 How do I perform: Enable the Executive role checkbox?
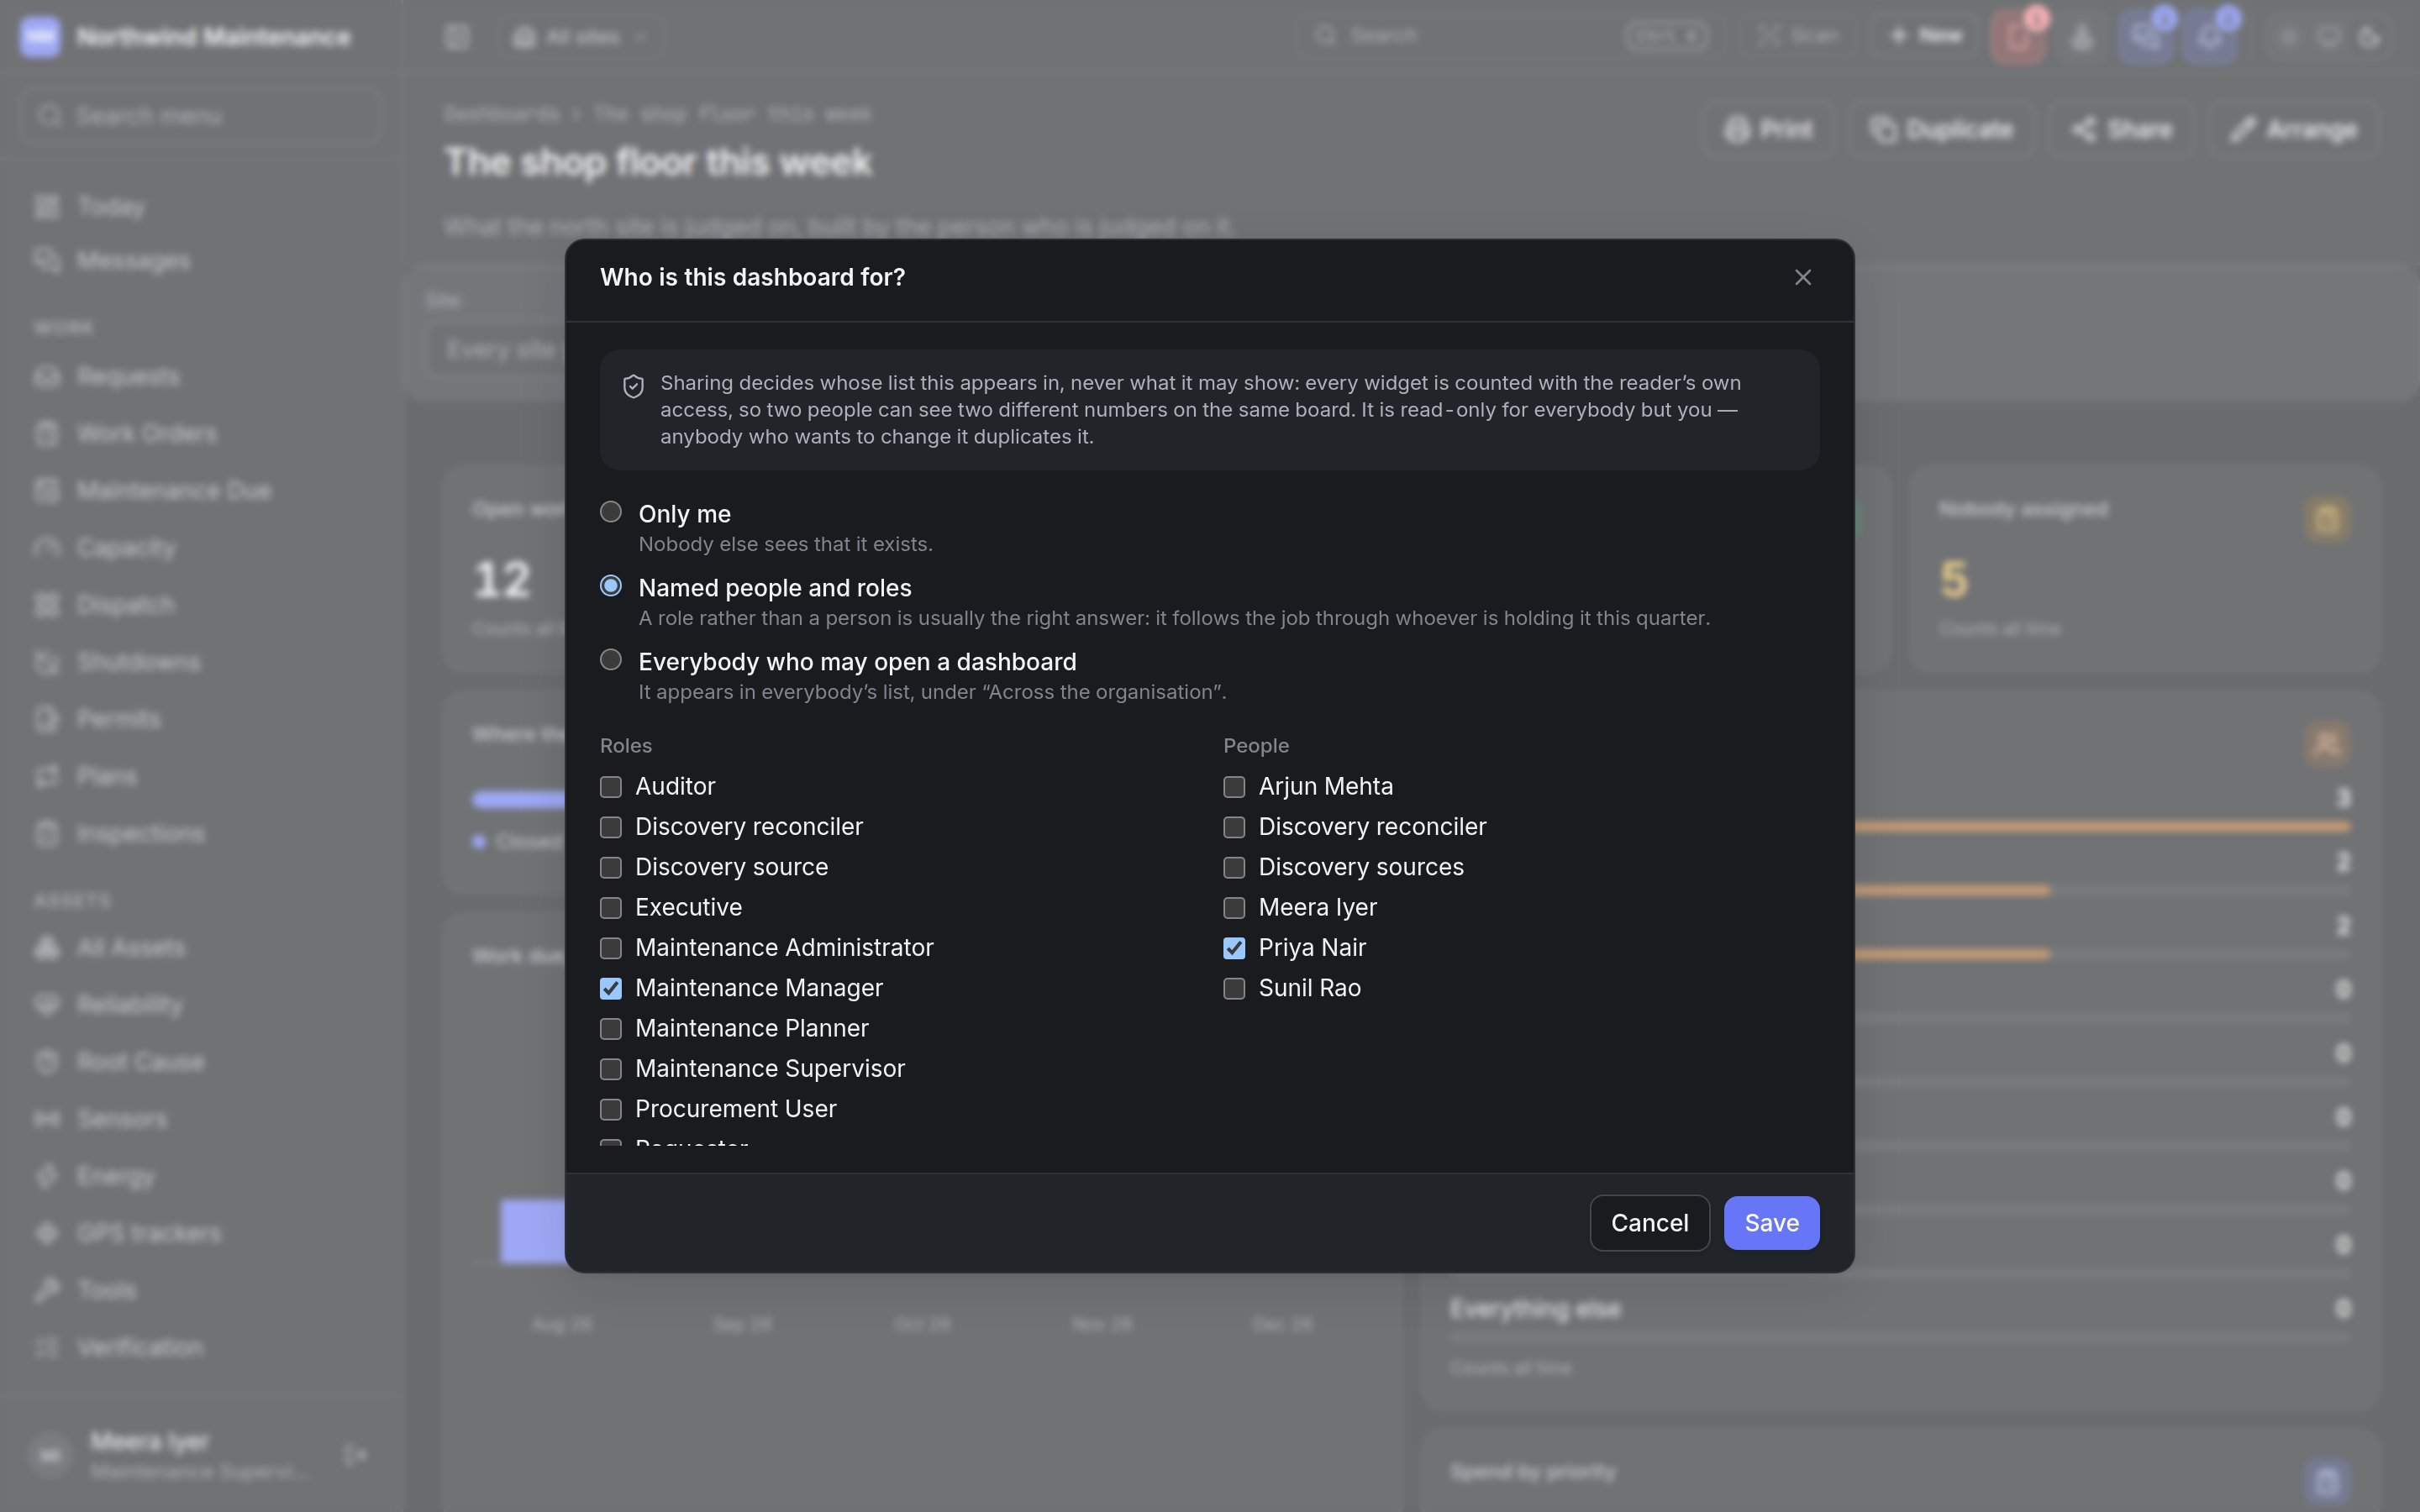pos(610,908)
